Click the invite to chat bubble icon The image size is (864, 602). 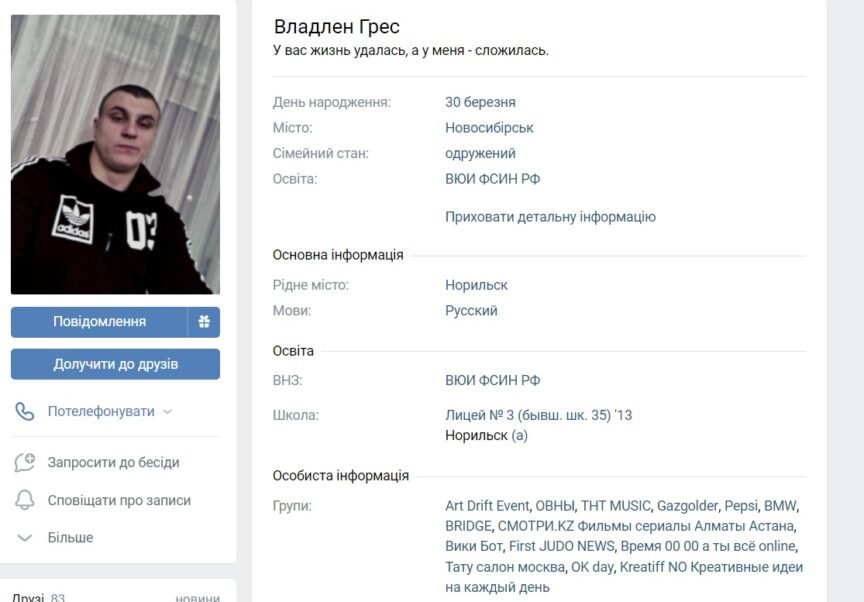coord(25,462)
